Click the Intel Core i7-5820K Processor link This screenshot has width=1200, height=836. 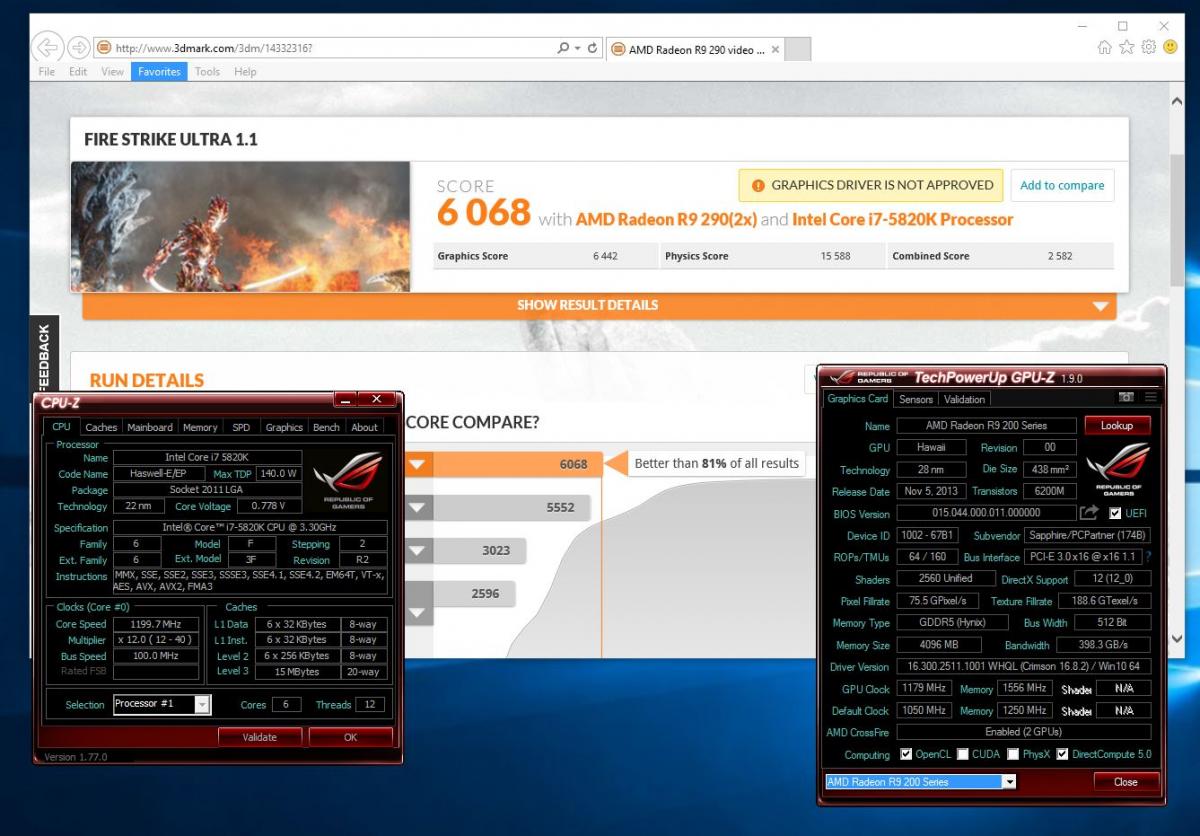(x=902, y=219)
